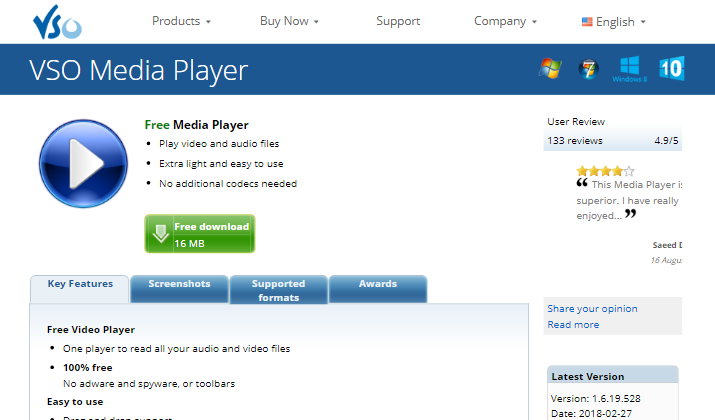The height and width of the screenshot is (420, 715).
Task: Click the '100% free' bullet text
Action: (88, 368)
